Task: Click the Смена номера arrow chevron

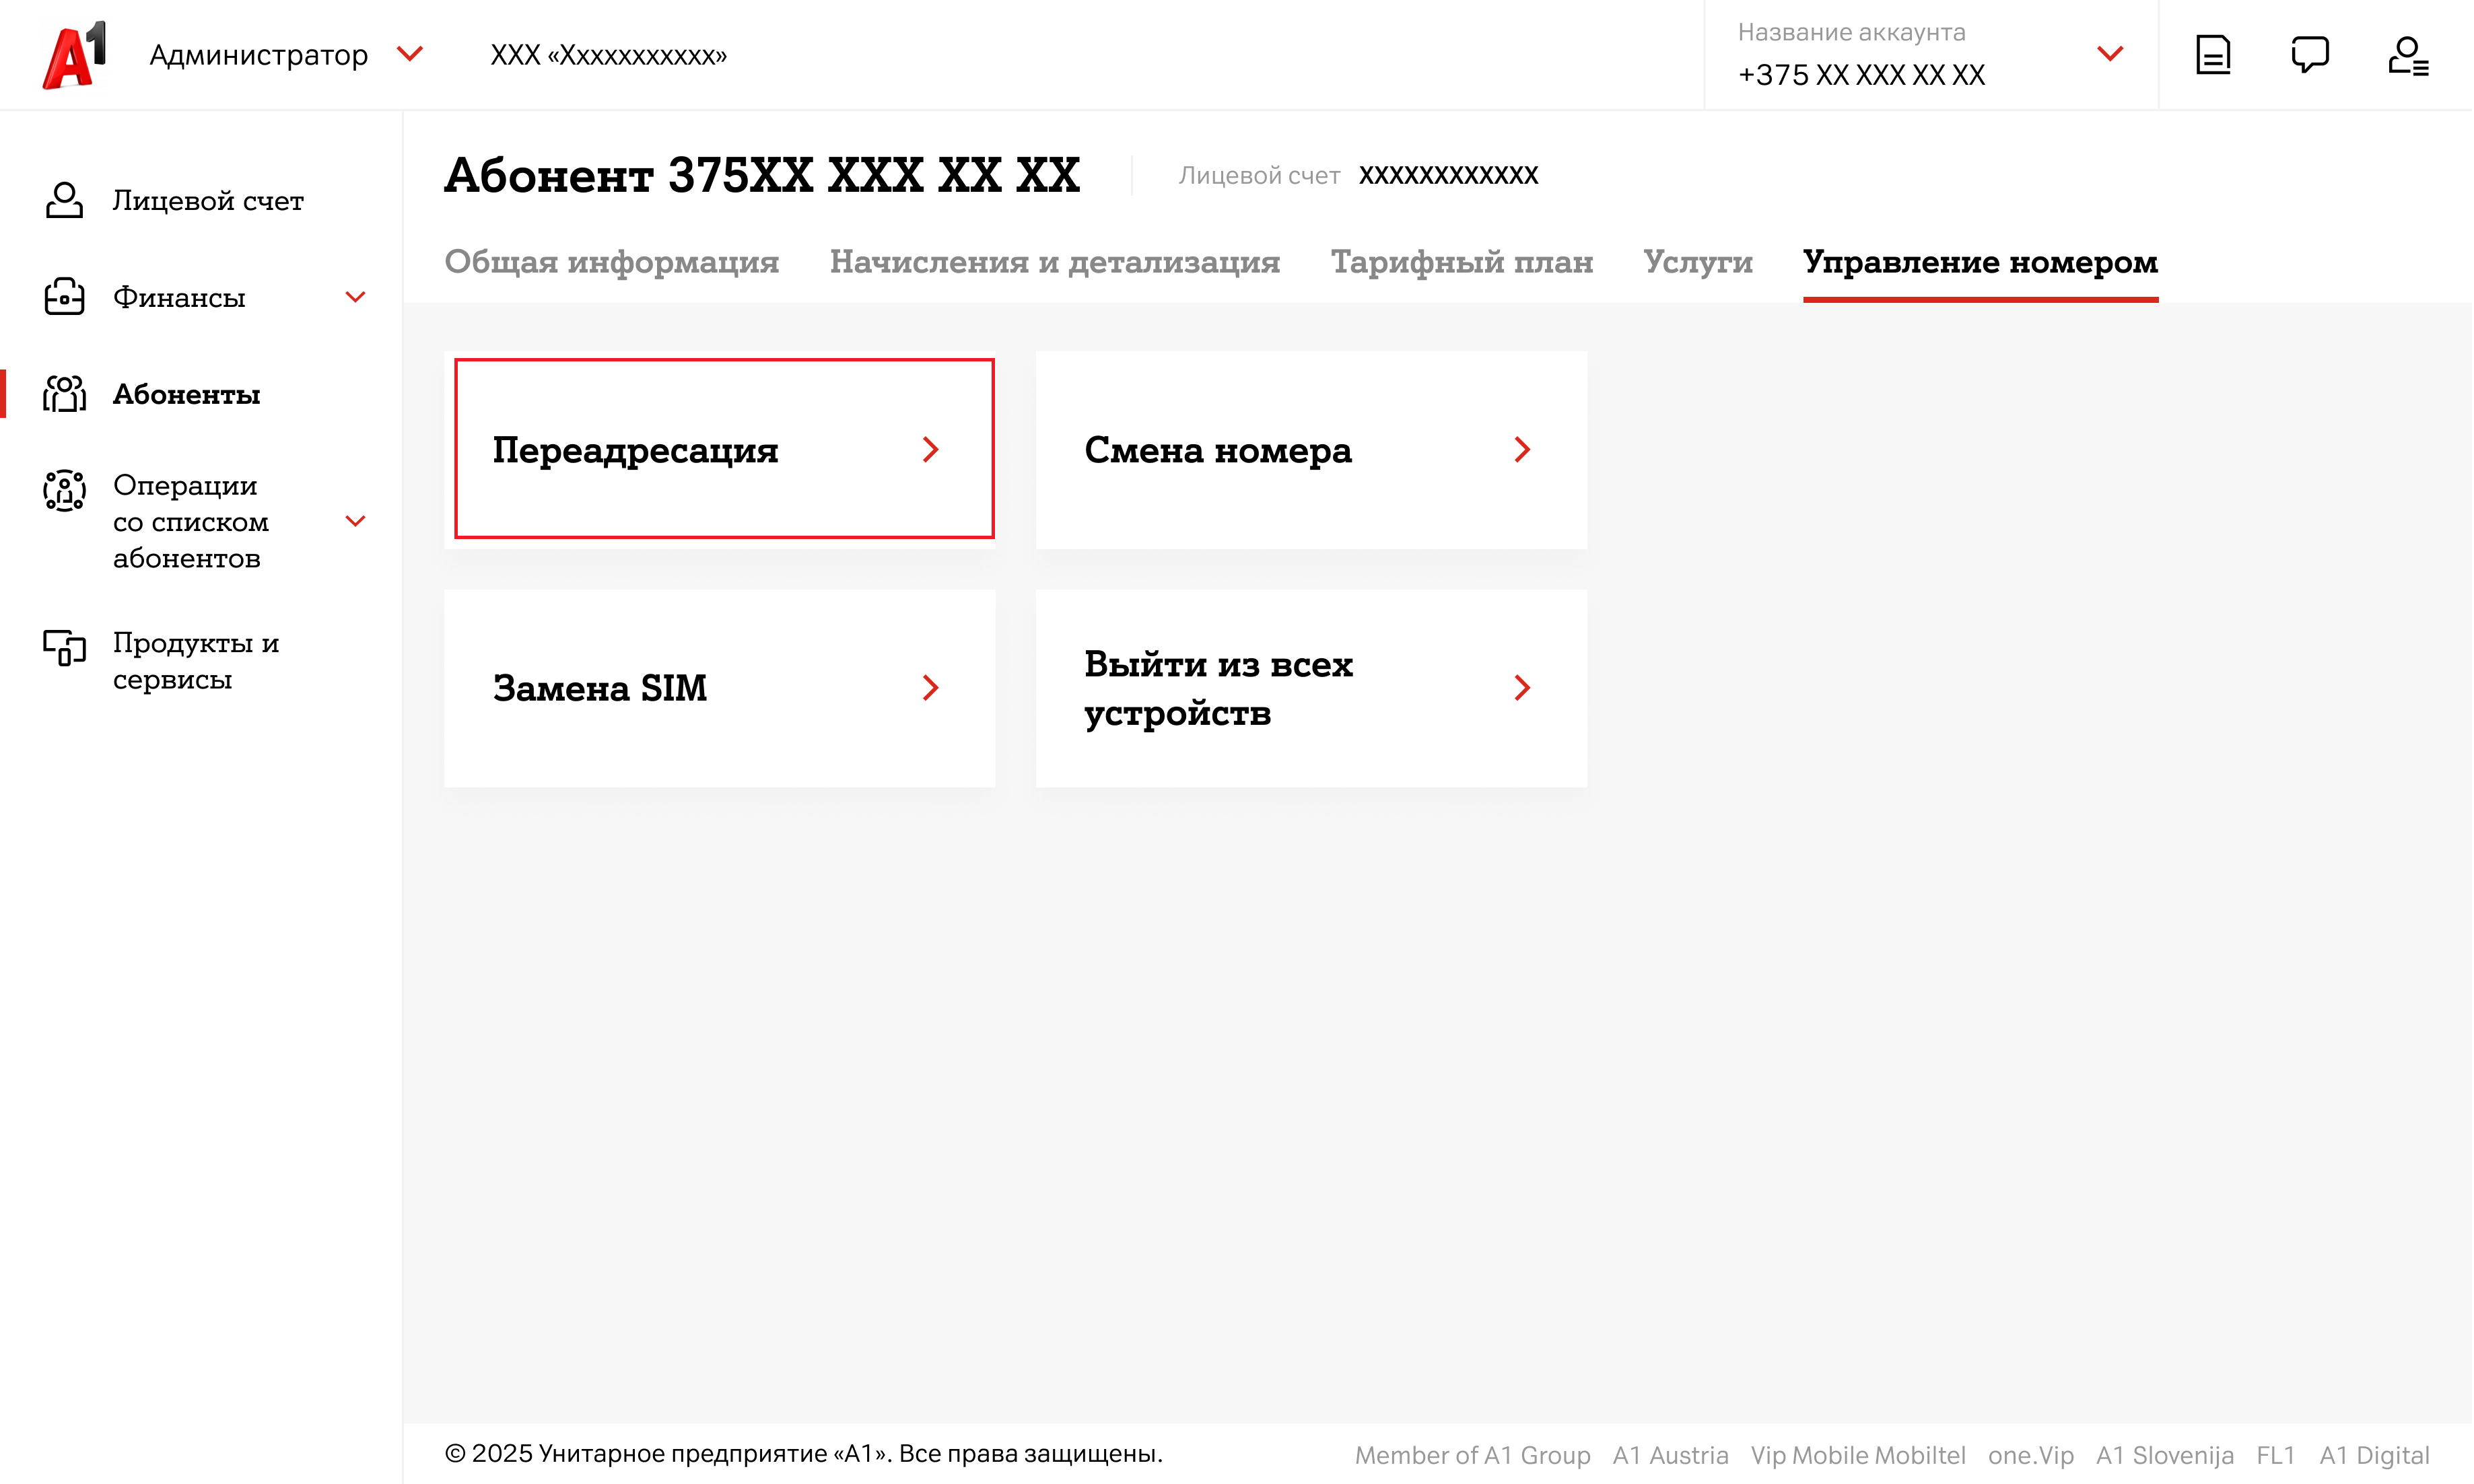Action: point(1521,450)
